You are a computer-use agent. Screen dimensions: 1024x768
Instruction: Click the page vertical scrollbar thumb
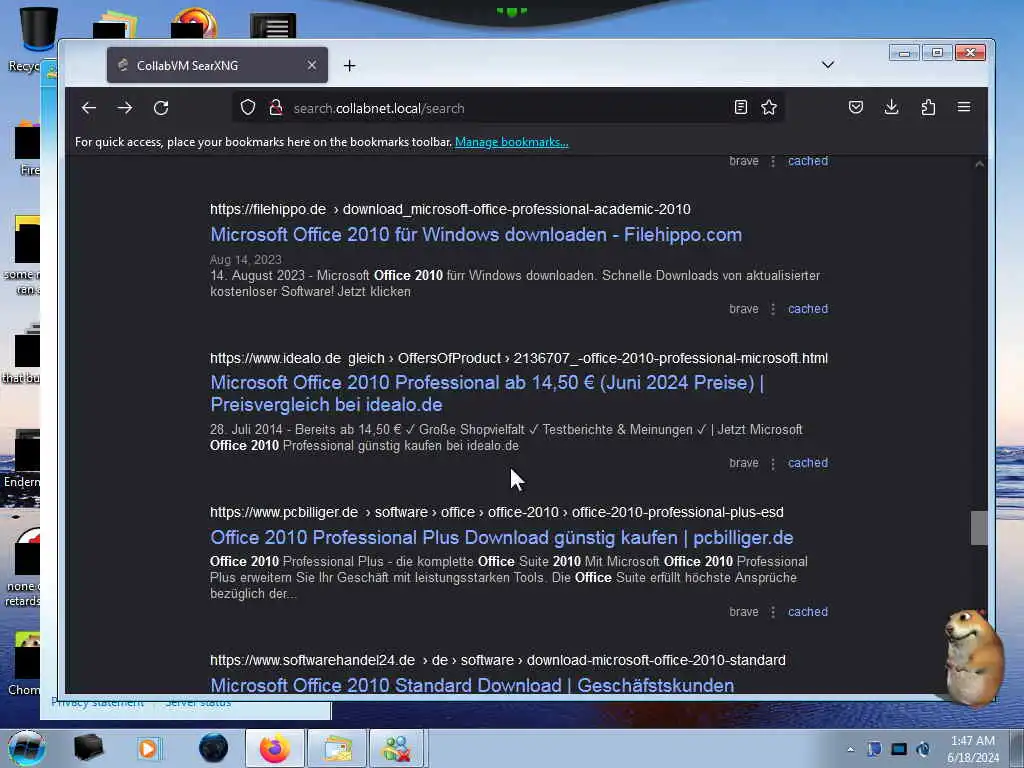[x=979, y=528]
